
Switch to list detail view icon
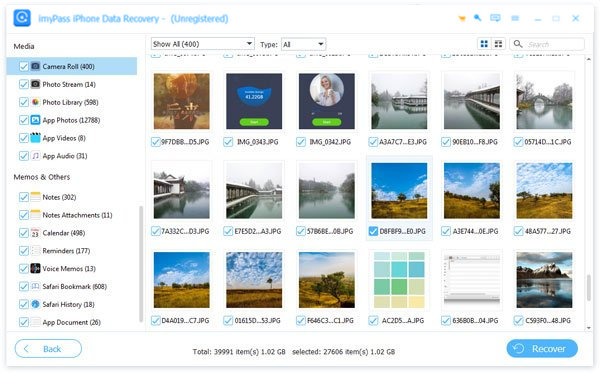[498, 44]
